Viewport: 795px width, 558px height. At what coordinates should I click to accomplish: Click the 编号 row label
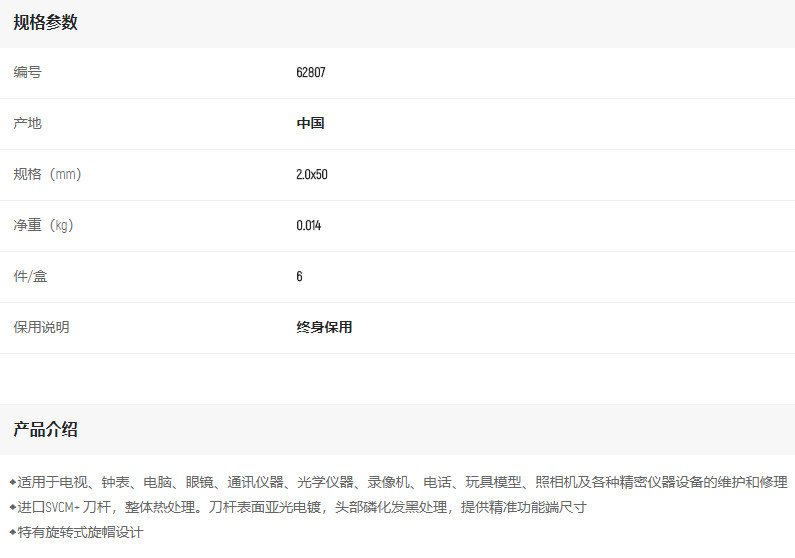[x=28, y=72]
